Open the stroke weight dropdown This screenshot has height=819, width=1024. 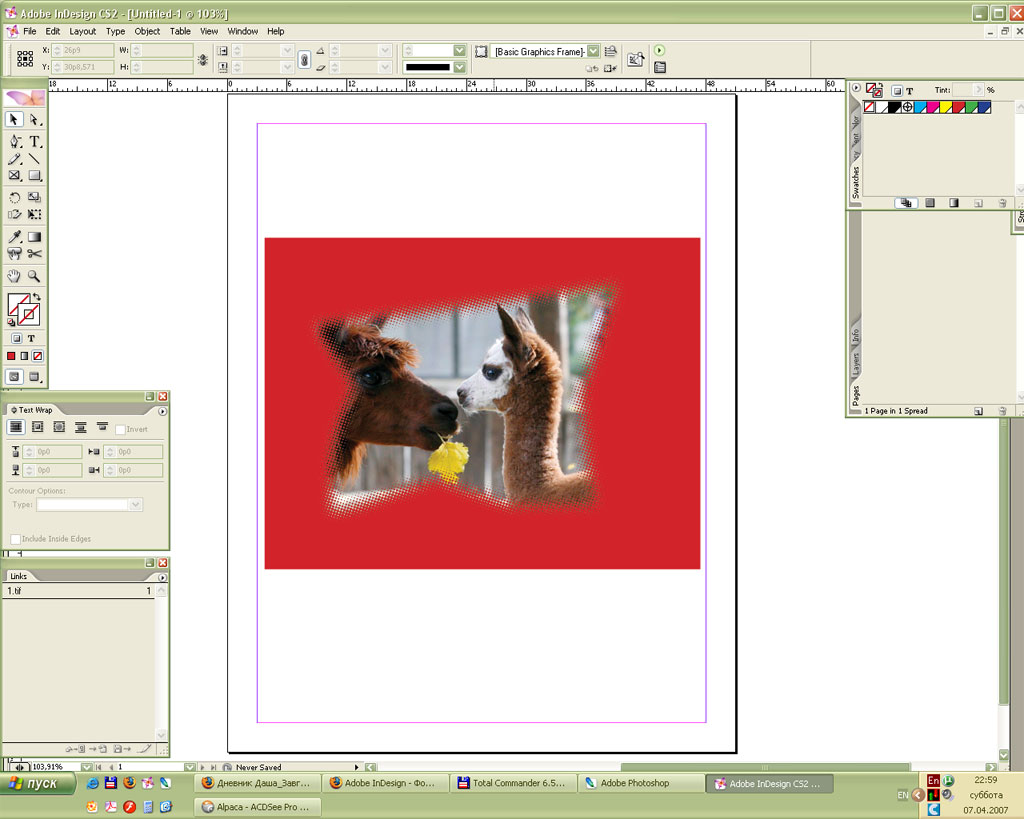(460, 50)
